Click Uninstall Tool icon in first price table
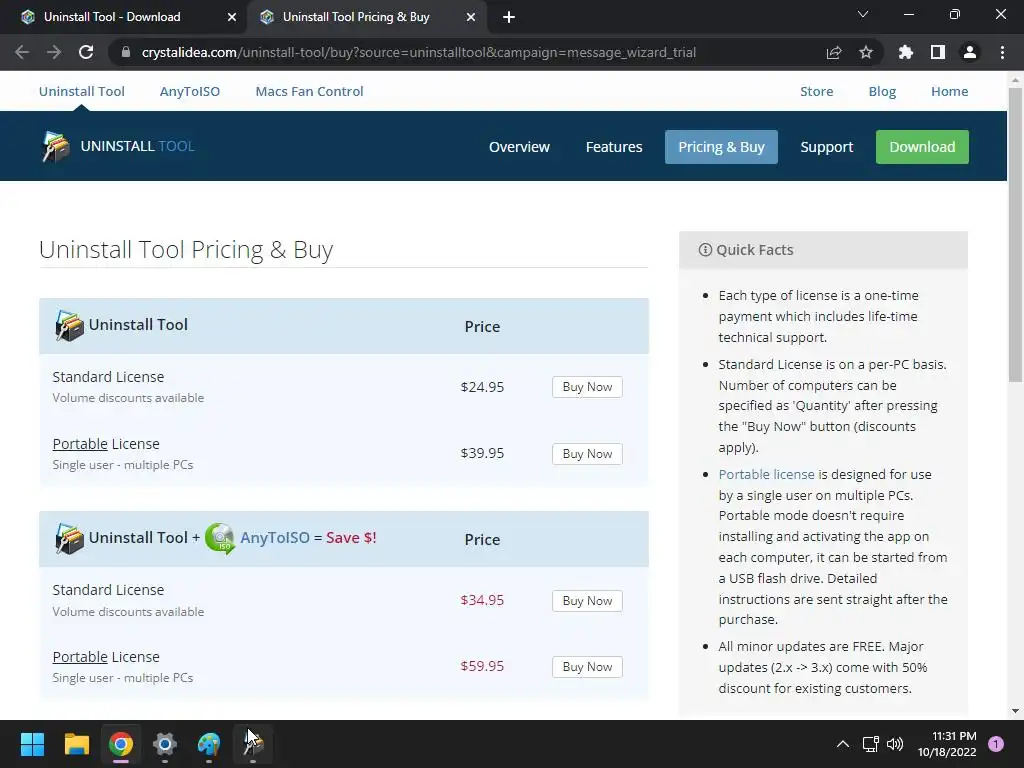 (x=69, y=325)
